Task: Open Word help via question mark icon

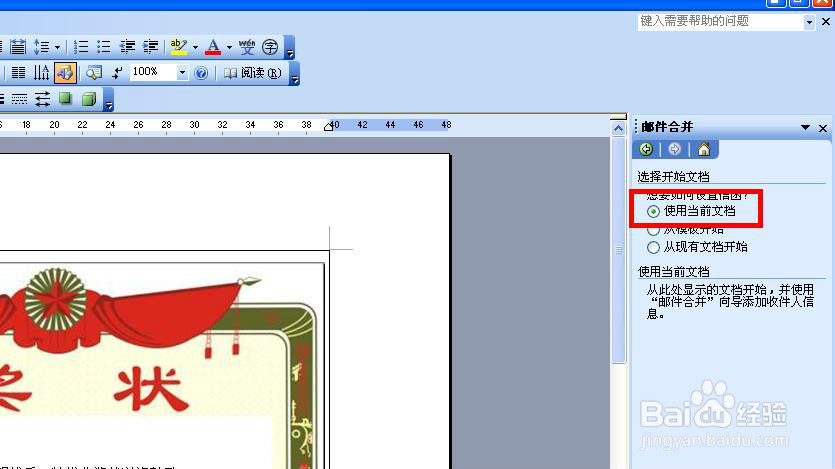Action: (x=201, y=72)
